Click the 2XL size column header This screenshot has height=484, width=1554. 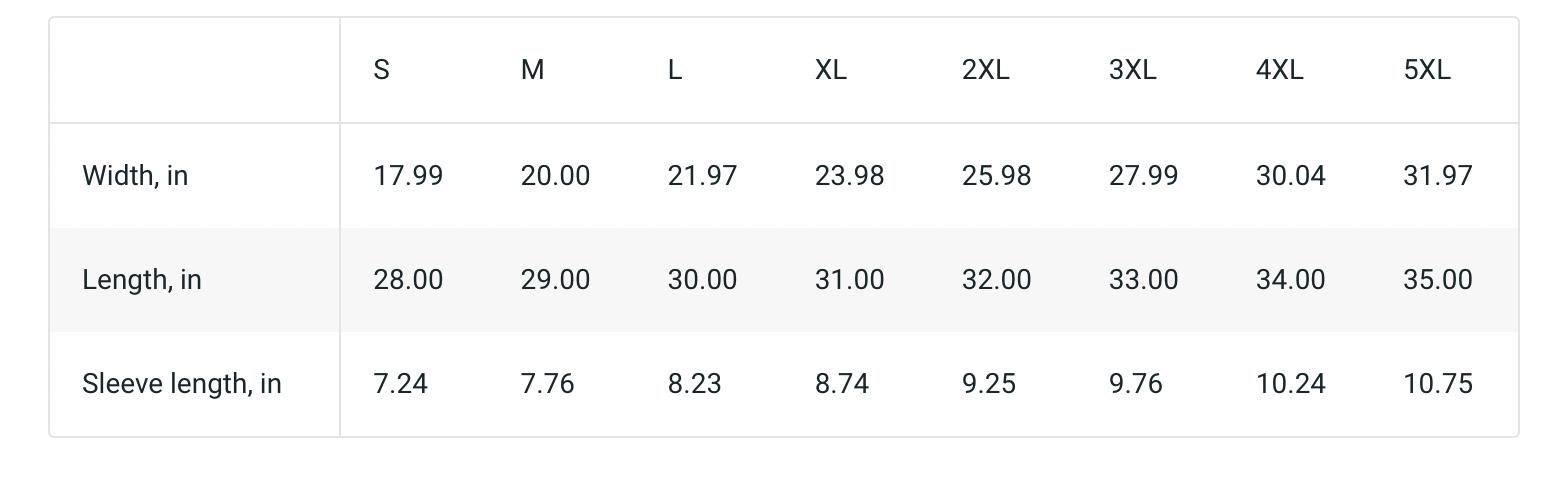(985, 70)
